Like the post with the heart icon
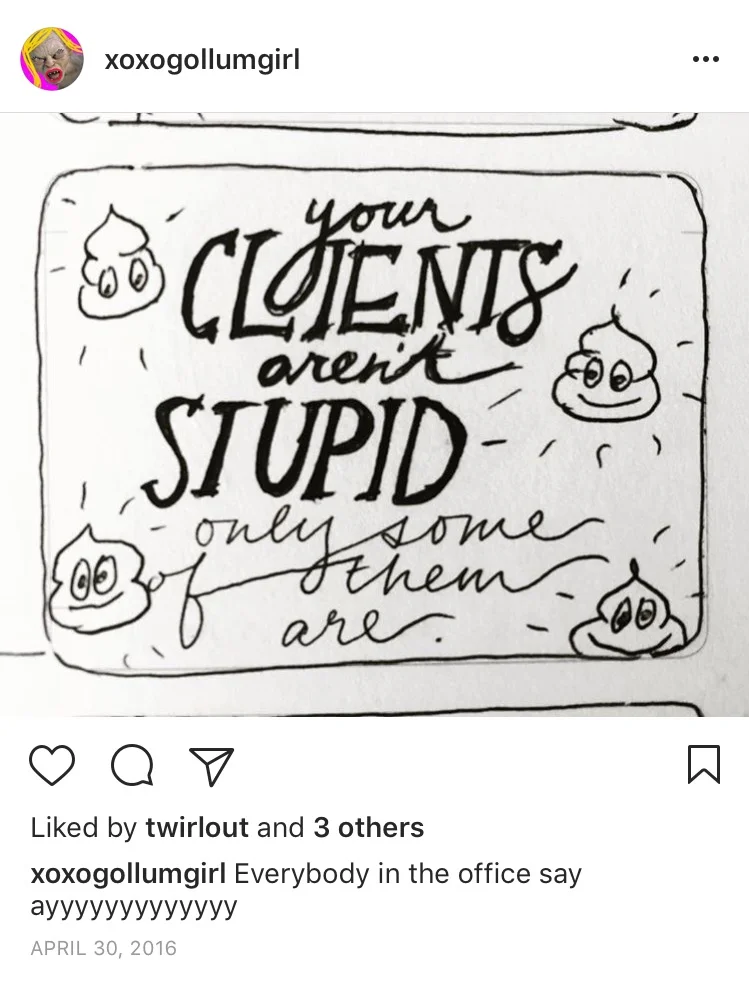This screenshot has height=996, width=749. coord(52,765)
